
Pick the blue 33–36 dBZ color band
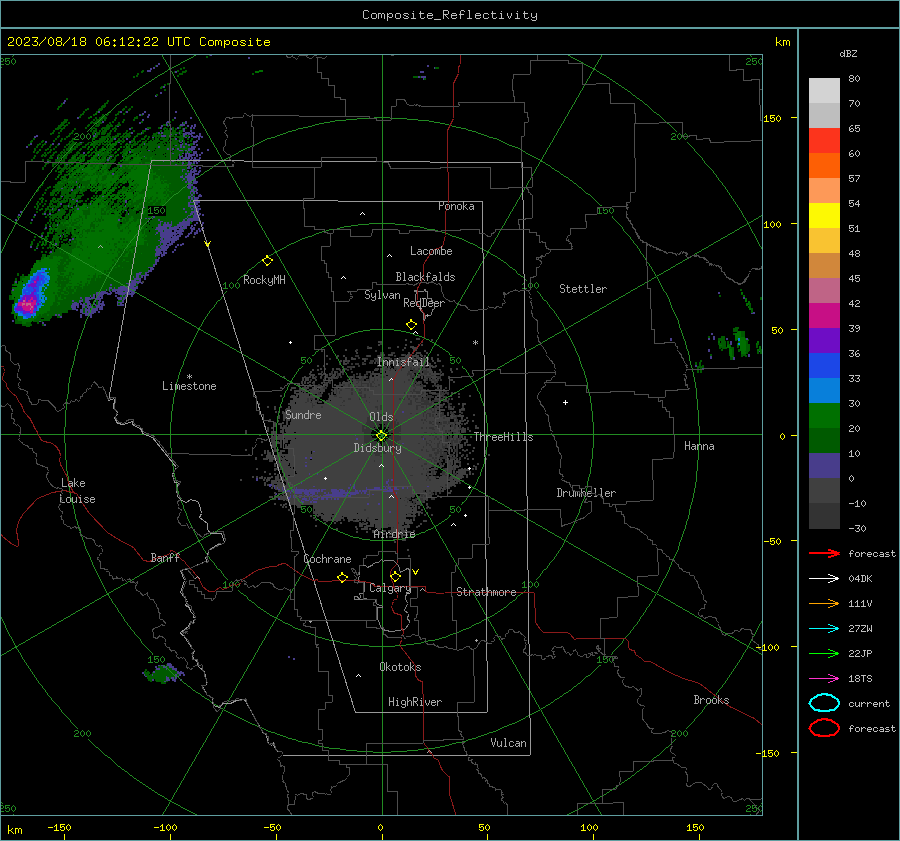[x=824, y=366]
